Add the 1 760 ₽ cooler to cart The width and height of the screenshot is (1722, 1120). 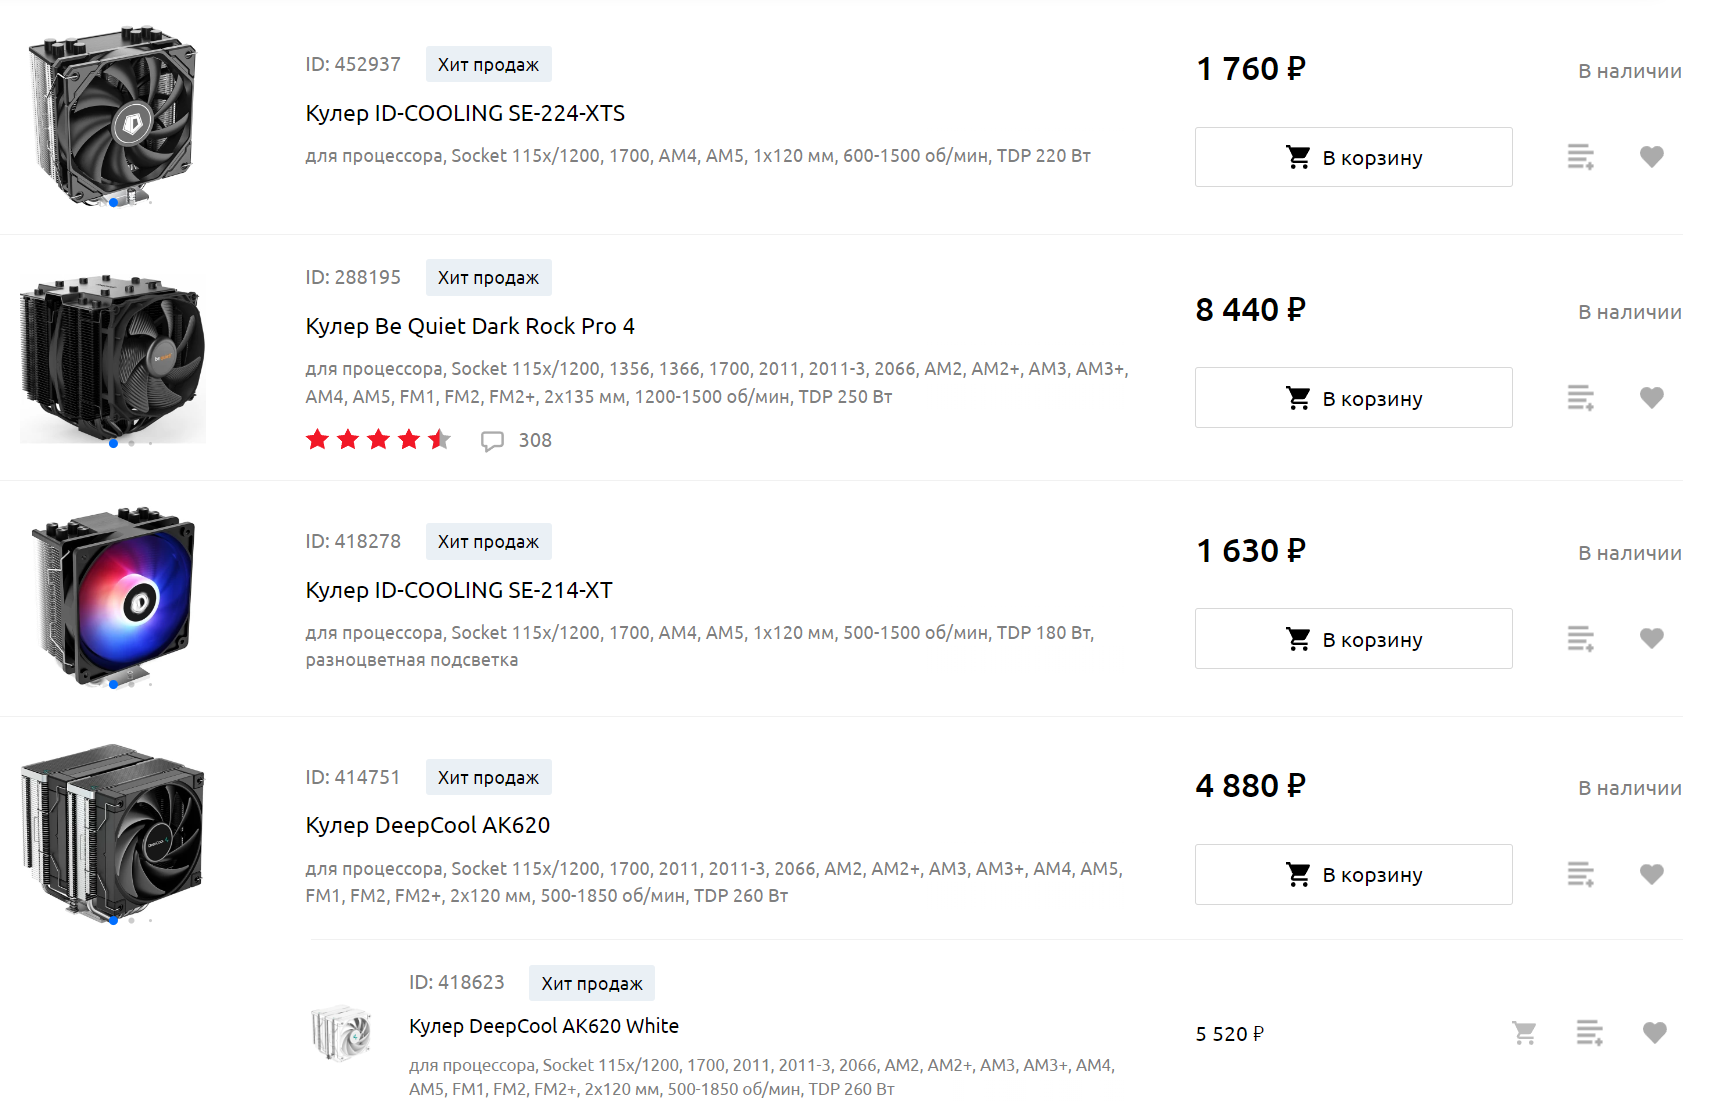(x=1353, y=157)
